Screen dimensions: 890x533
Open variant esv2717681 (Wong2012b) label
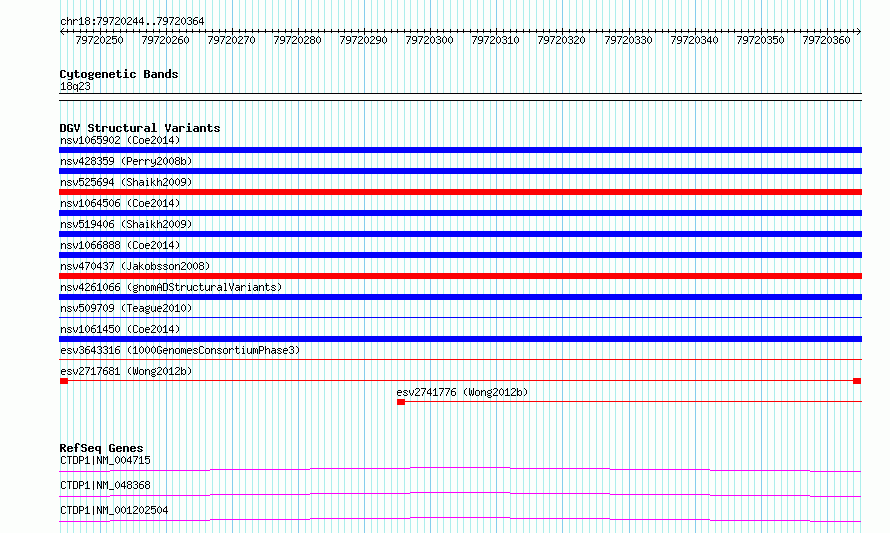(x=126, y=371)
